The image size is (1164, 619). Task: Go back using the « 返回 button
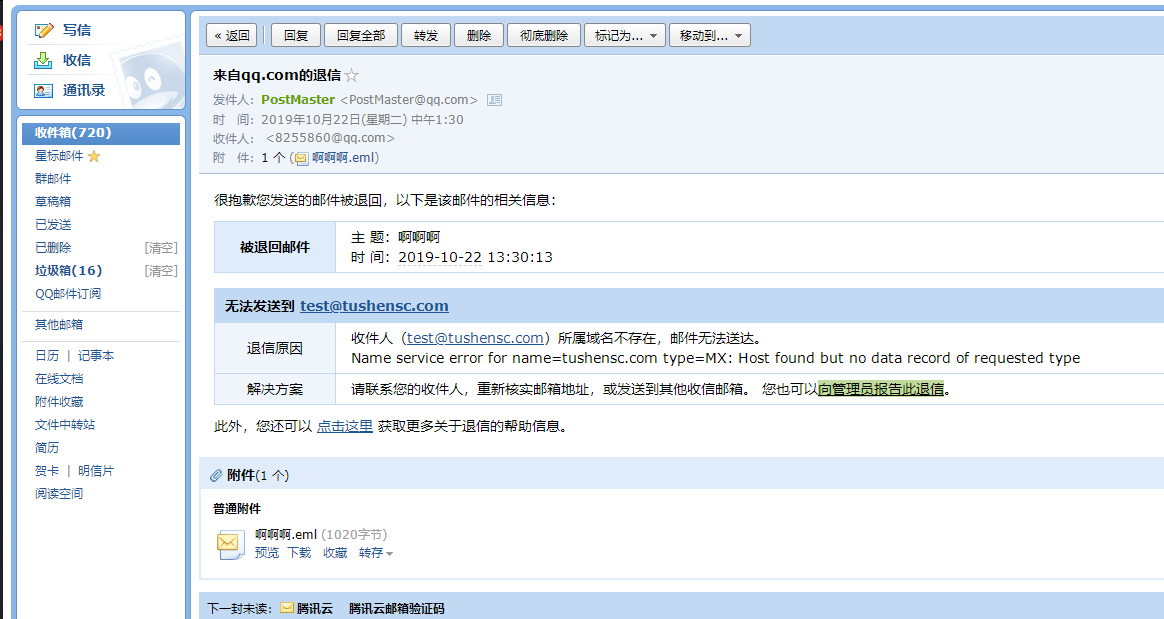232,36
